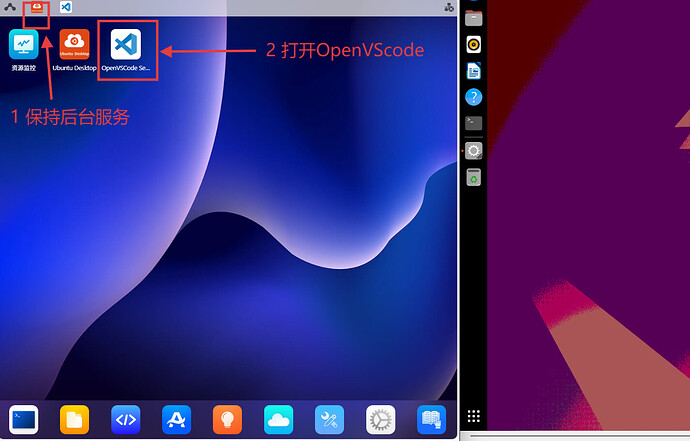
Task: Open the main menu icon at top-left corner
Action: (9, 7)
